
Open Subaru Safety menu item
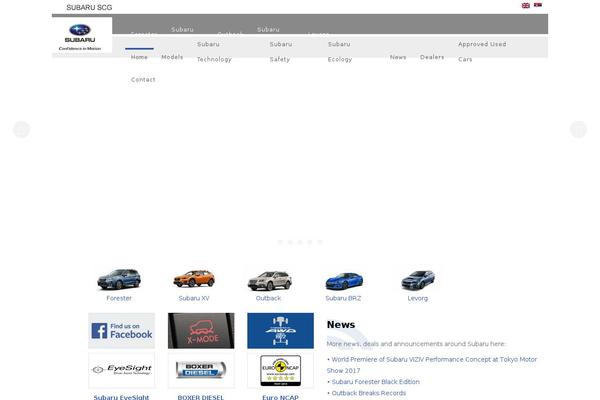click(x=281, y=52)
